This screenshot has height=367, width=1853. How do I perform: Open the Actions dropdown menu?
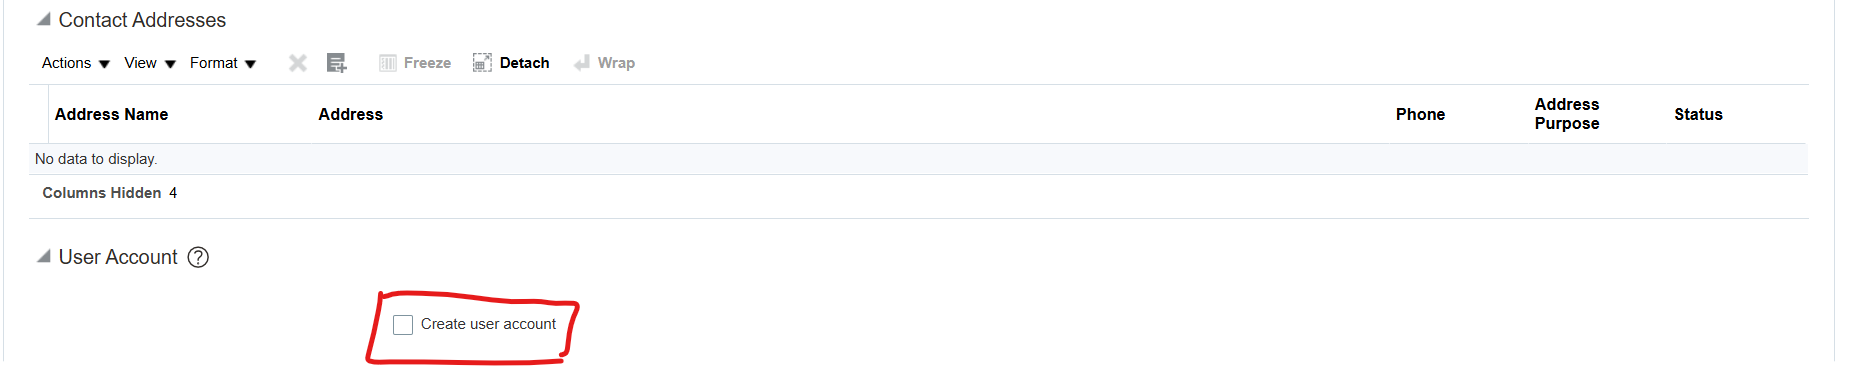click(76, 63)
